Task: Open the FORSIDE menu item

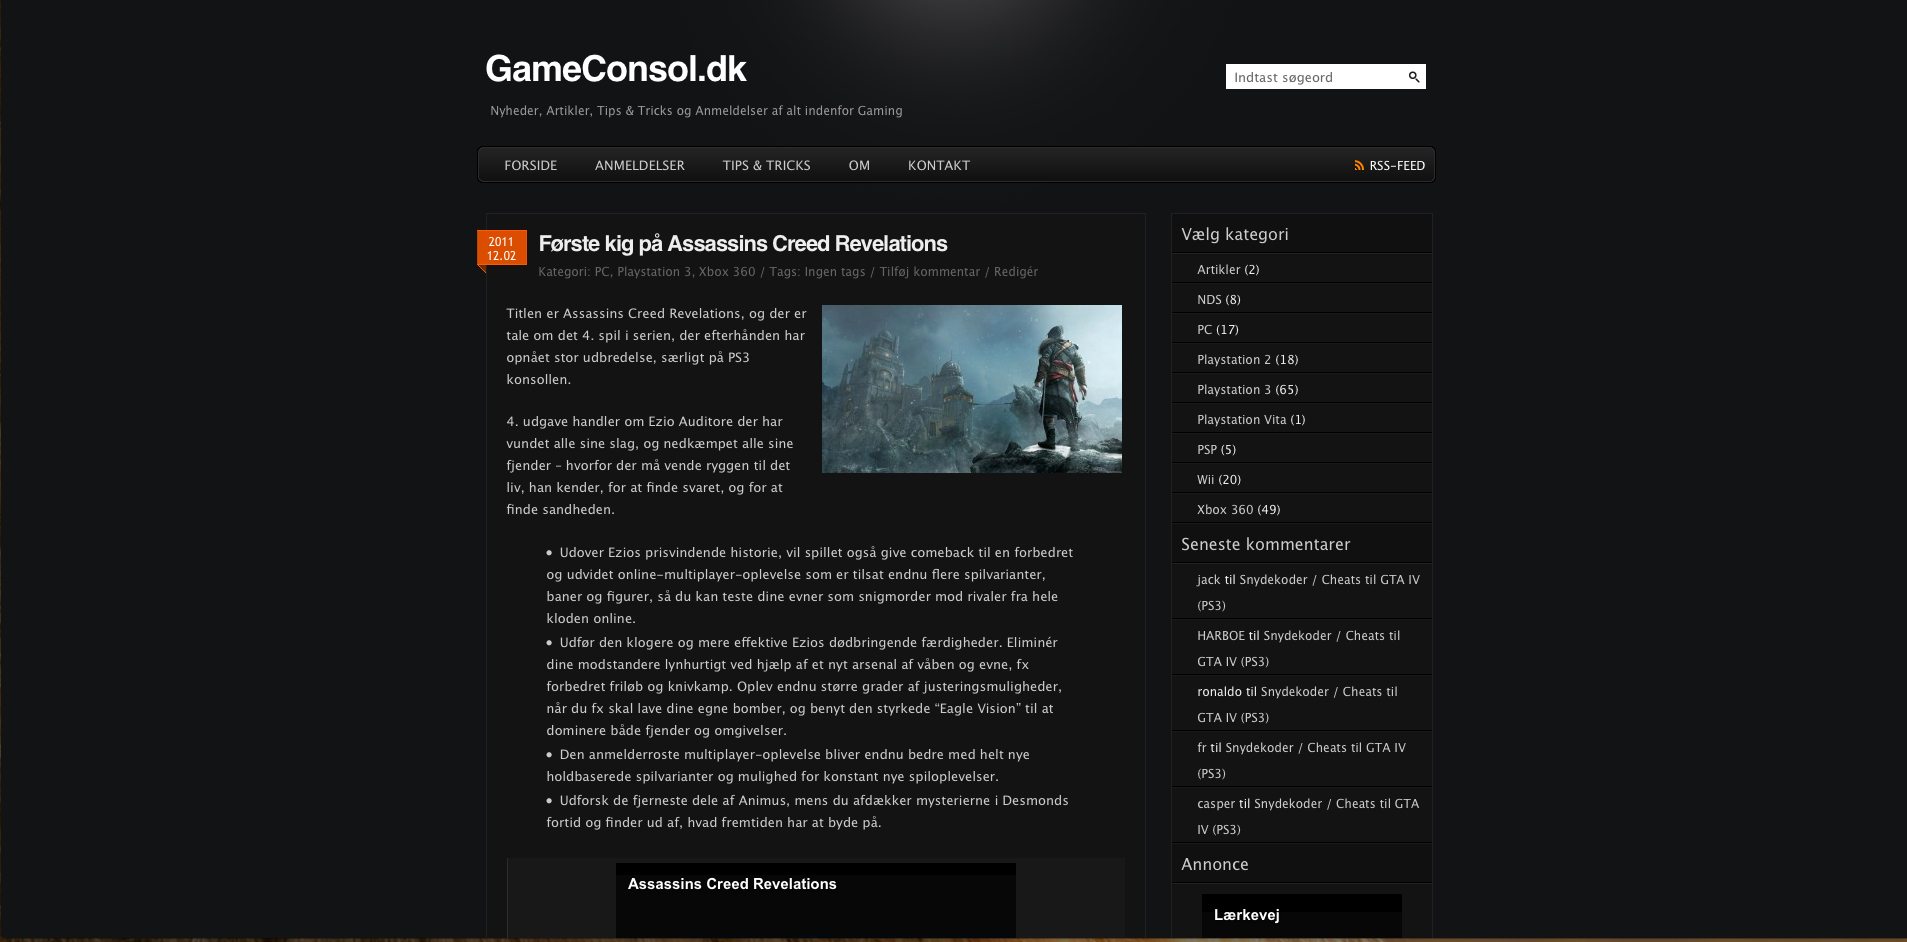Action: pos(530,165)
